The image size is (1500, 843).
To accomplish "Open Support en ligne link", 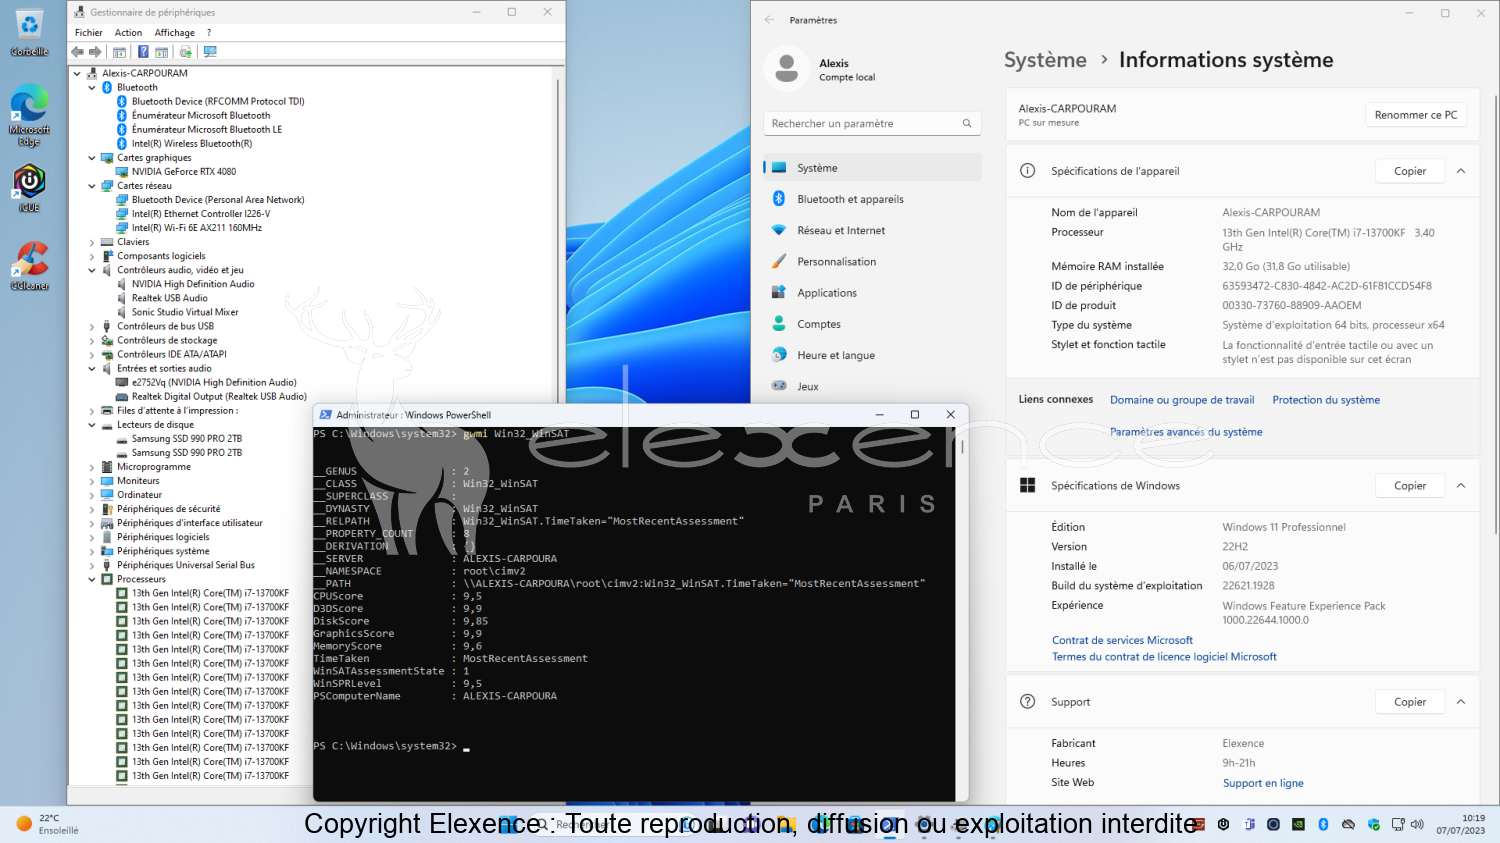I will (x=1263, y=783).
